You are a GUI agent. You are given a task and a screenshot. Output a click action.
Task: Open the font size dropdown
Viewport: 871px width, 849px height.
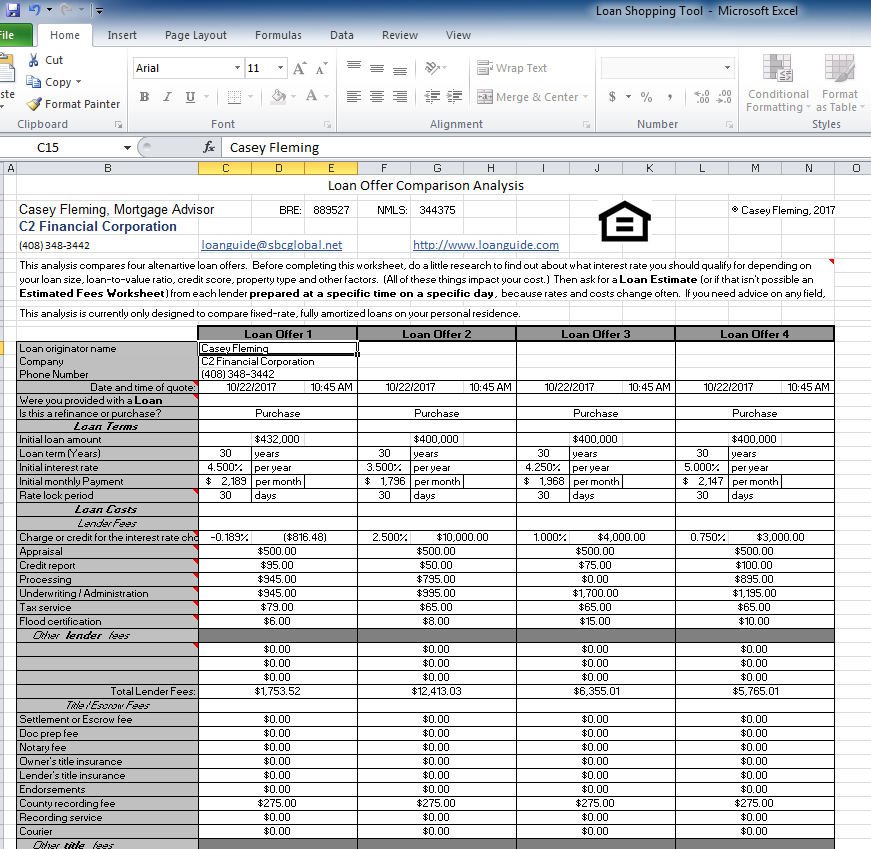[281, 68]
